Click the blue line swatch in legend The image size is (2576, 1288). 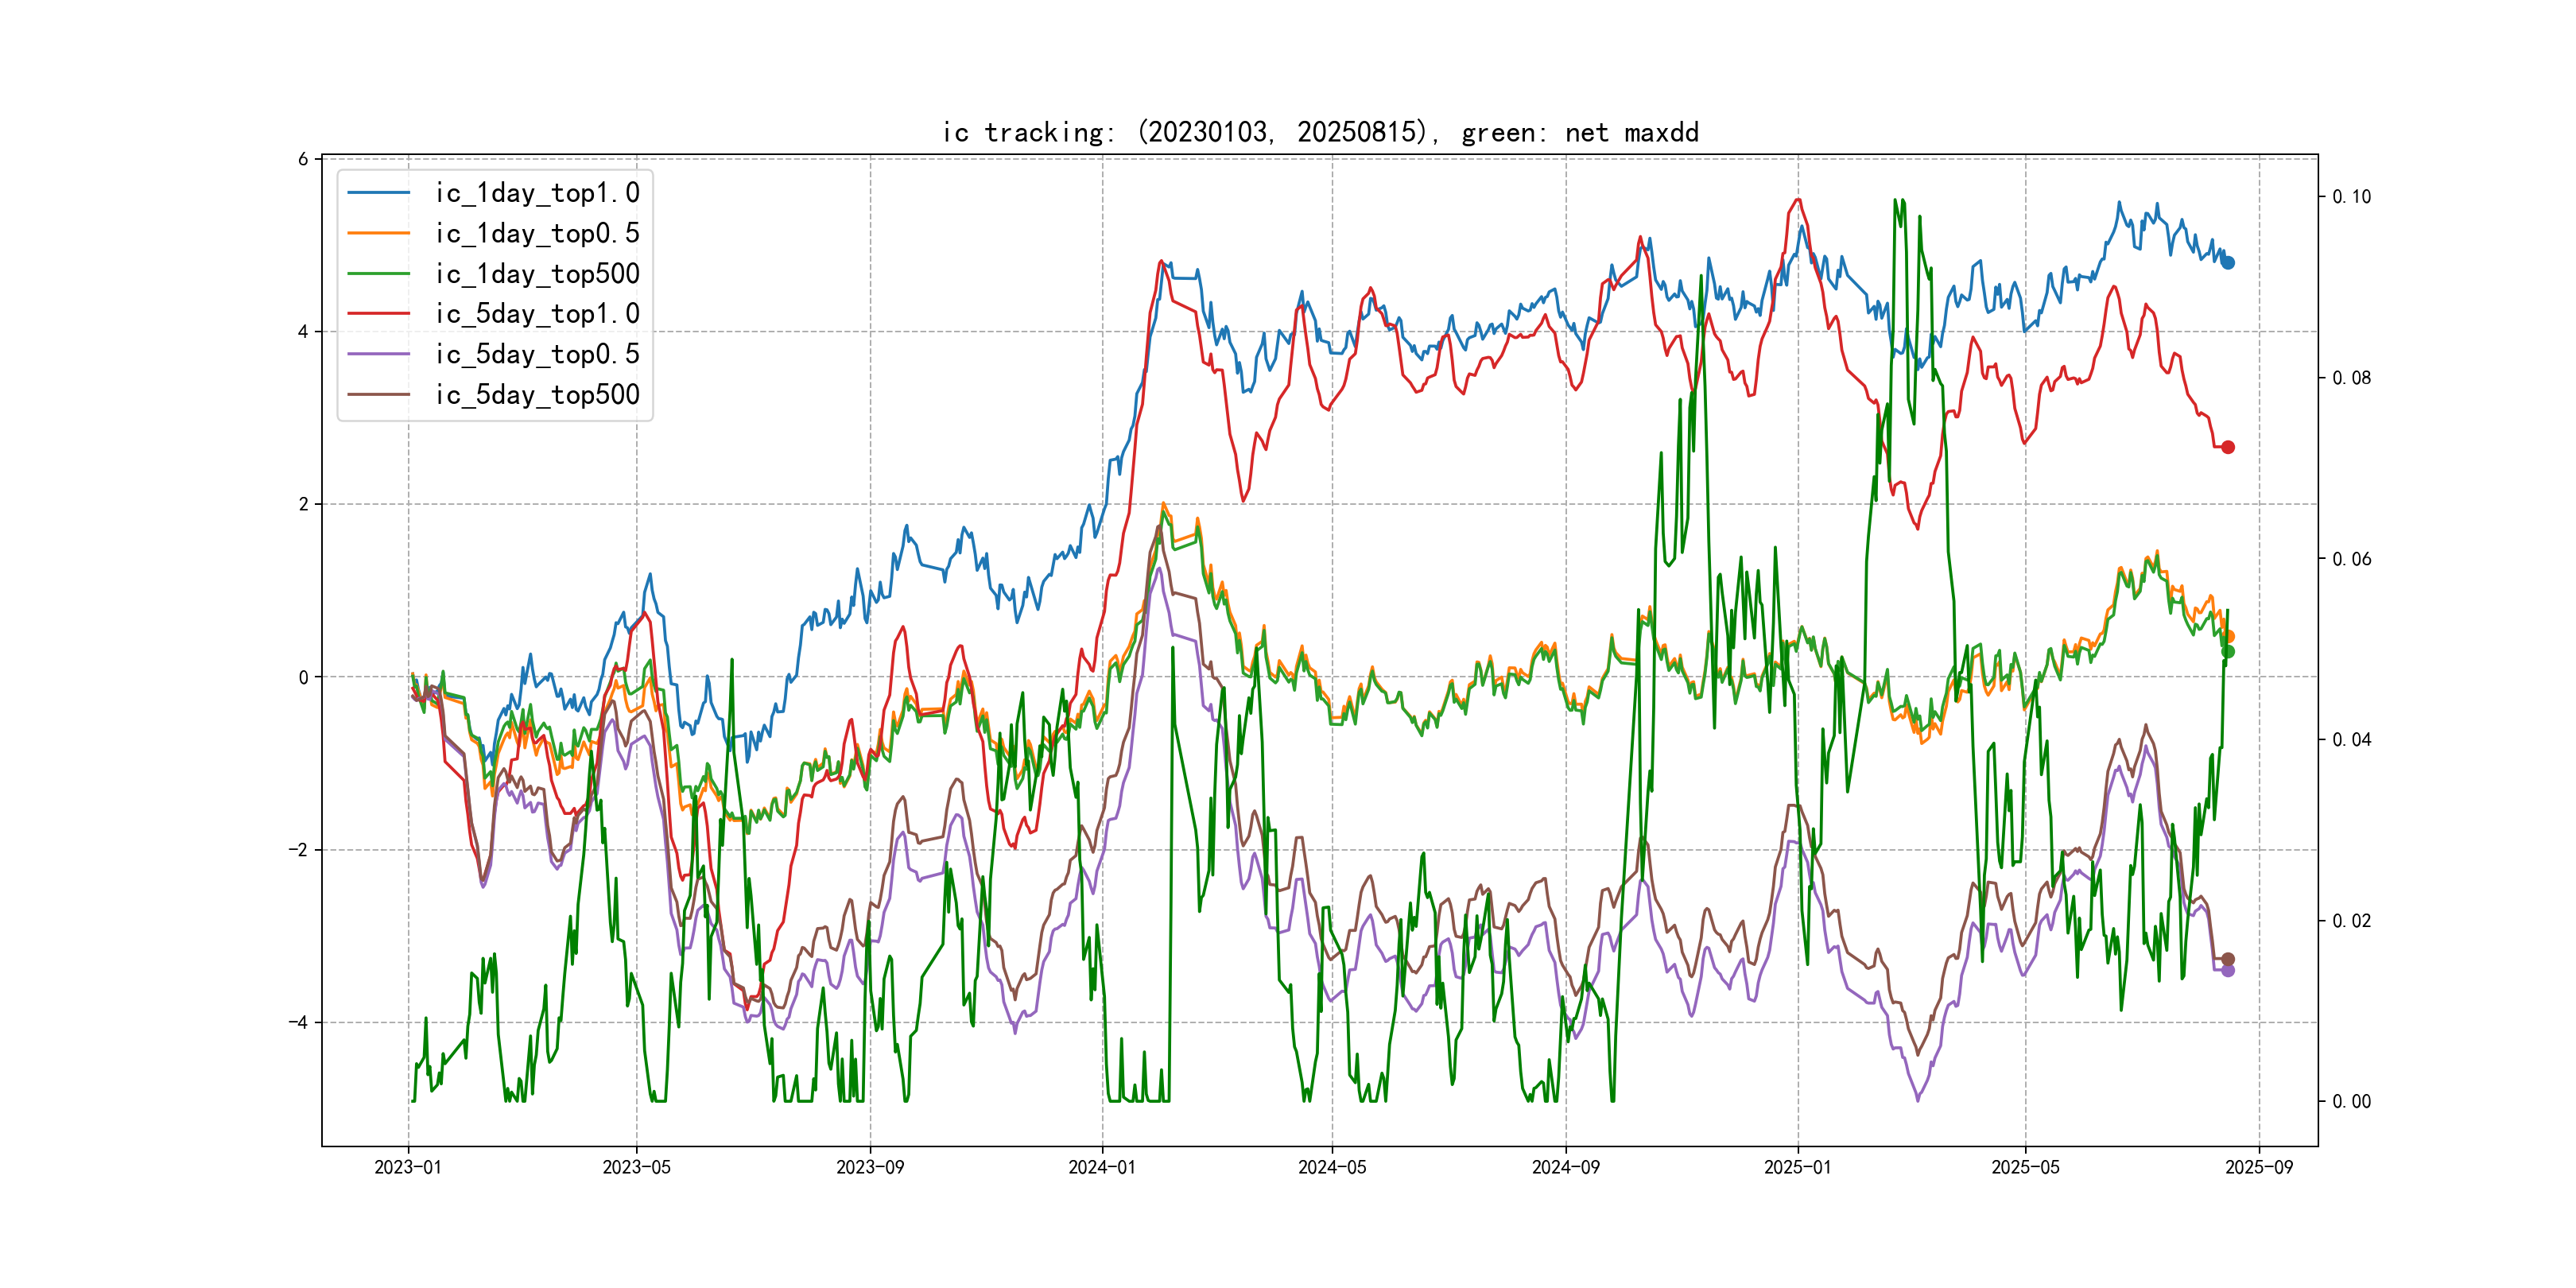pyautogui.click(x=378, y=193)
